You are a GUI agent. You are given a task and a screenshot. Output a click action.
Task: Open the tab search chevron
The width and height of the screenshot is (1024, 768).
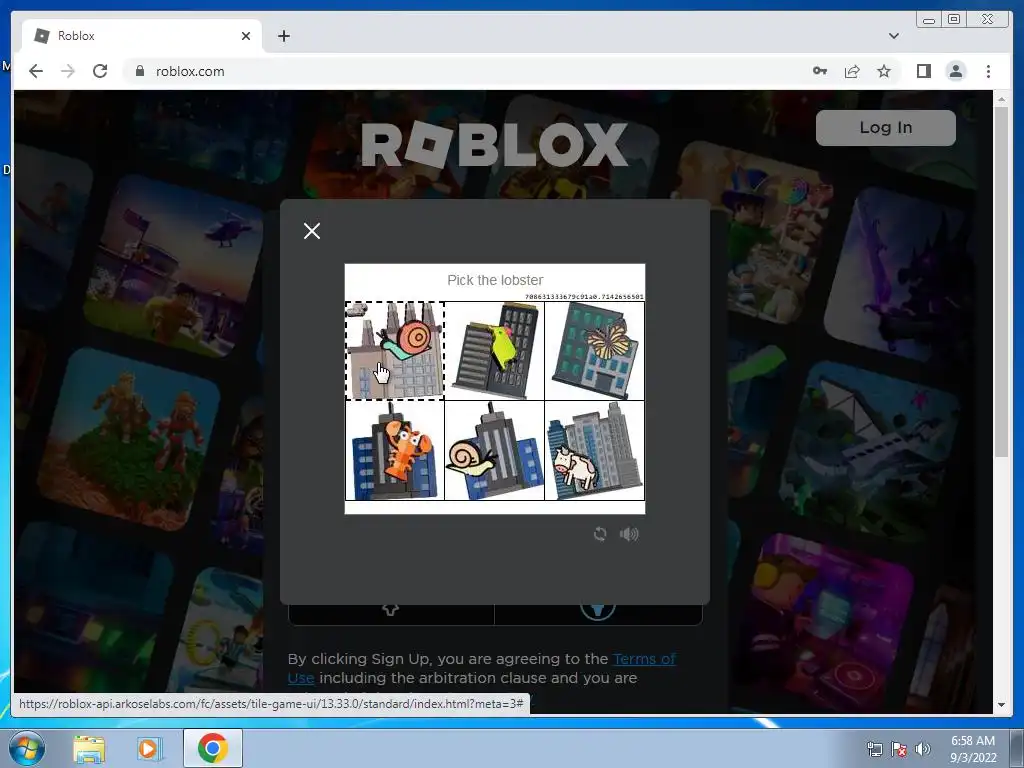[x=893, y=36]
